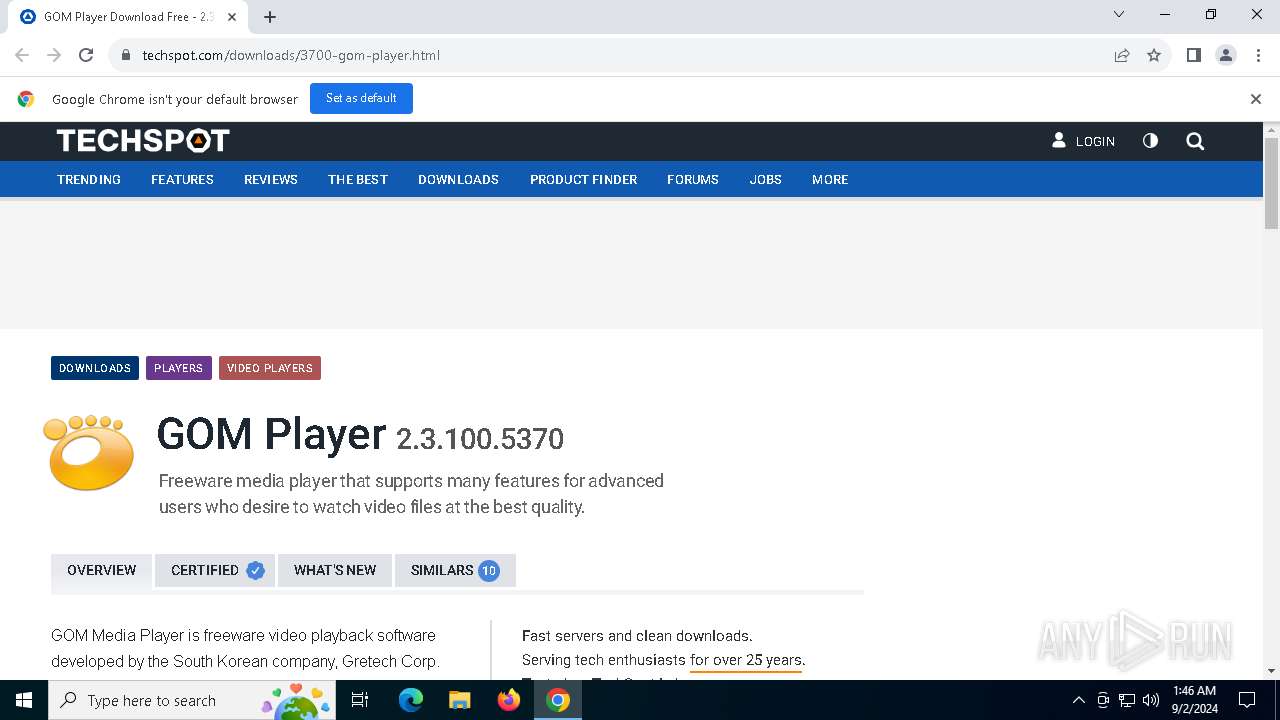Image resolution: width=1280 pixels, height=720 pixels.
Task: Open a new tab with plus button
Action: (270, 17)
